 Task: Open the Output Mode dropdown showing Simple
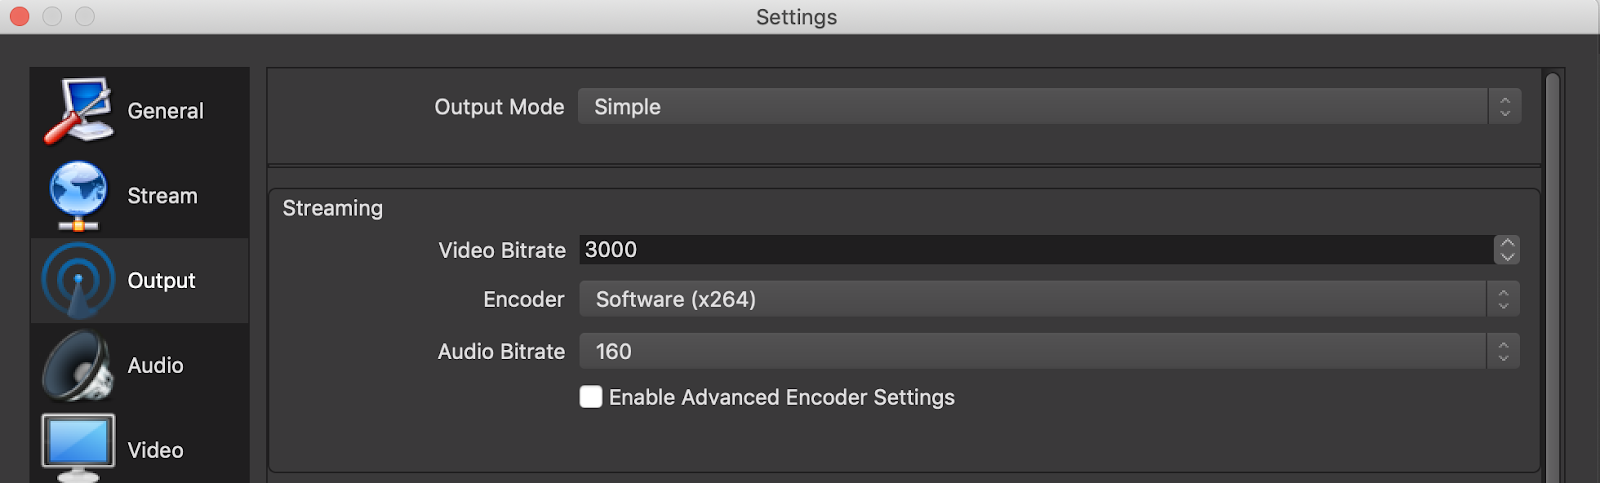(1049, 106)
